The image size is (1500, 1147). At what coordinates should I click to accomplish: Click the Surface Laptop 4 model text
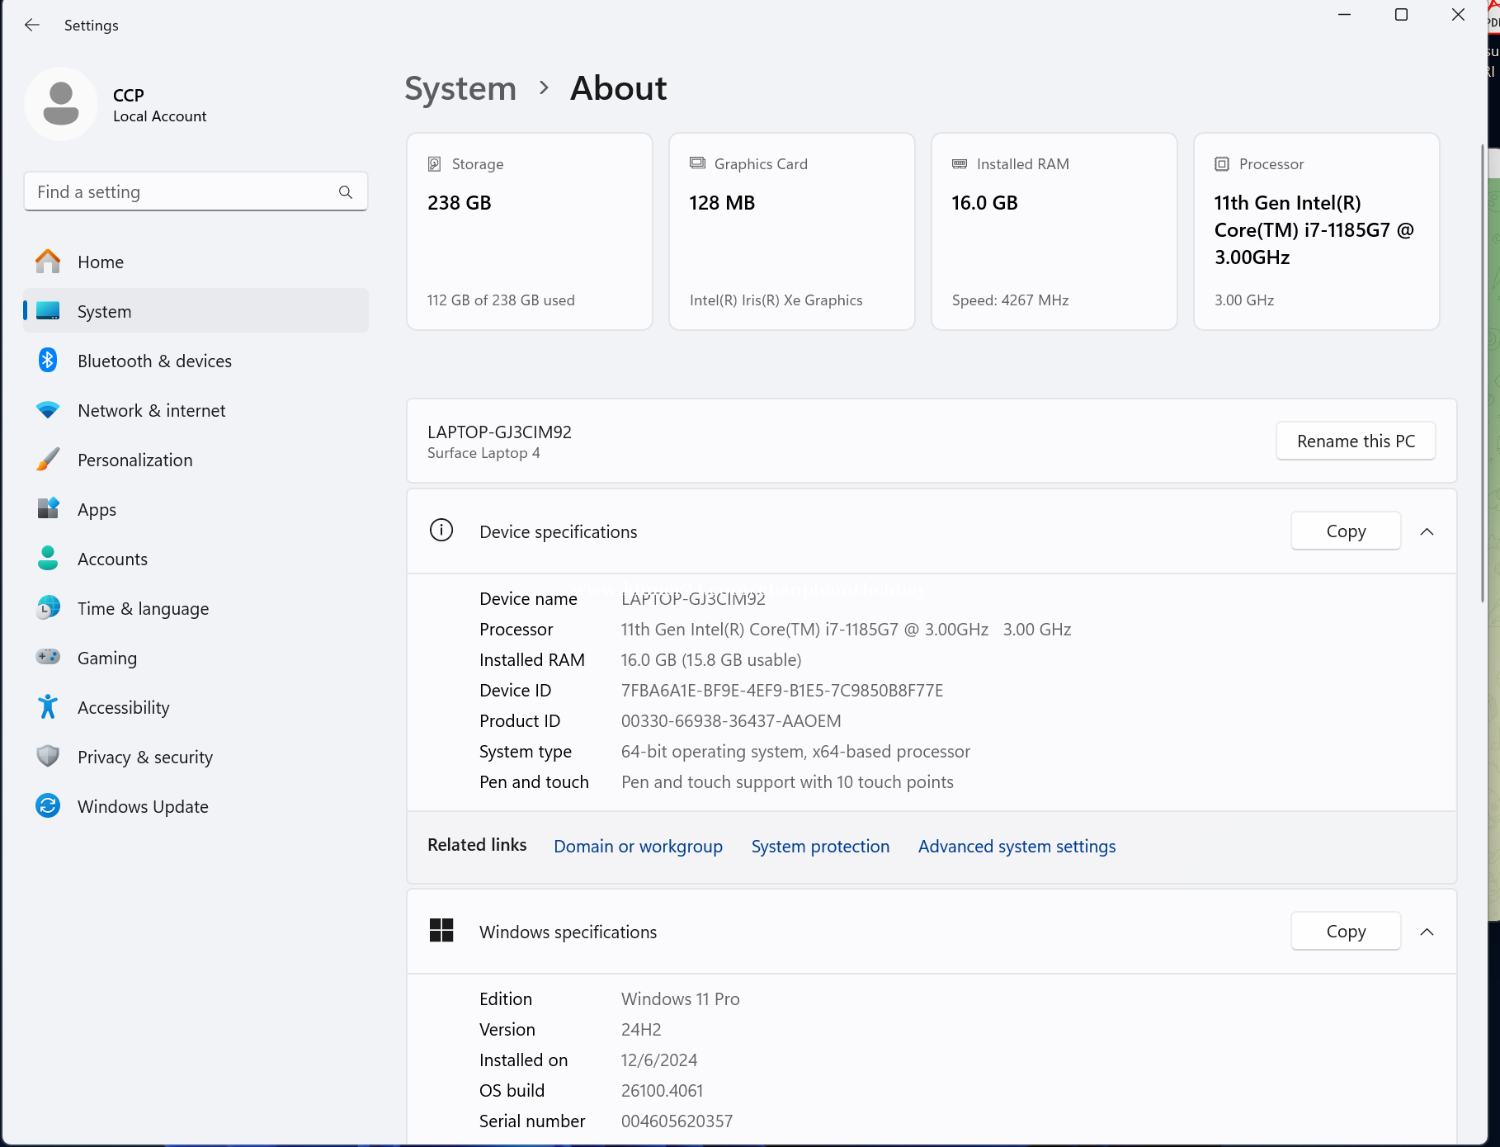(x=484, y=453)
